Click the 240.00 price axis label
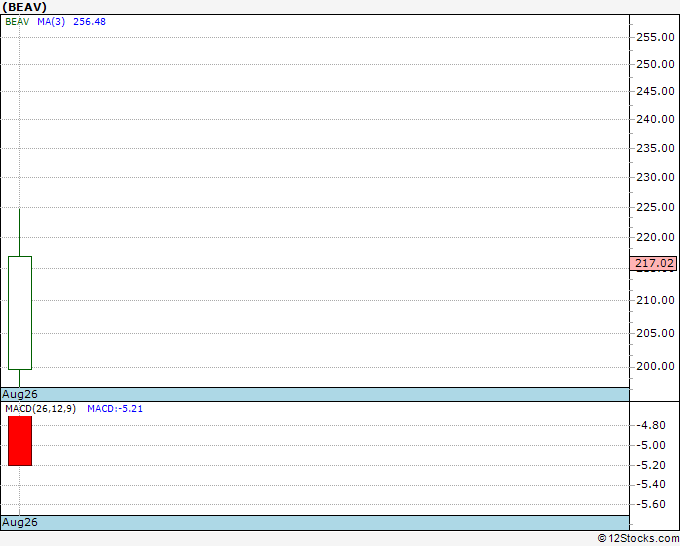The height and width of the screenshot is (546, 680). [x=655, y=119]
